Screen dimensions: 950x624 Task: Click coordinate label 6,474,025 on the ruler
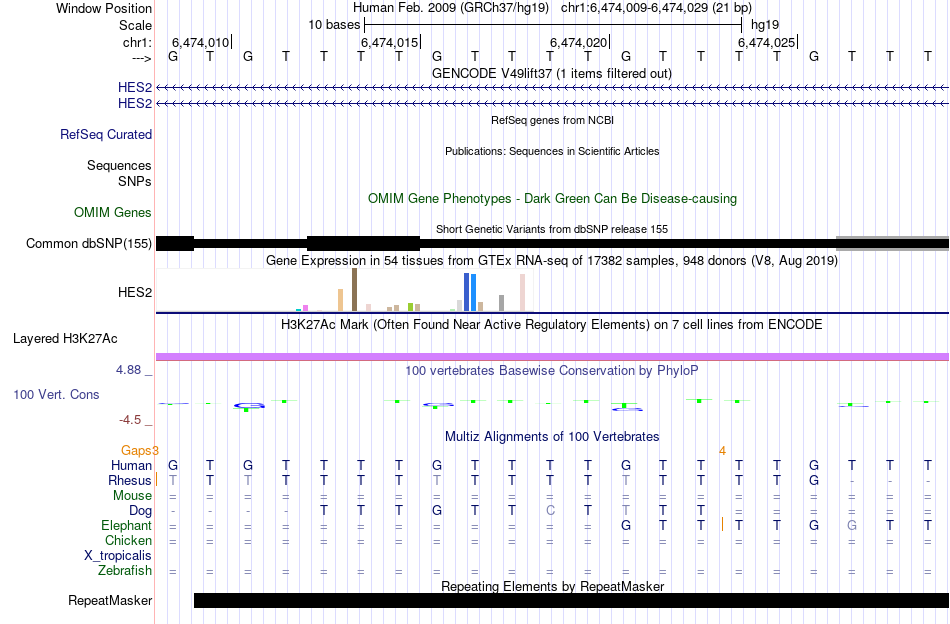click(x=766, y=42)
